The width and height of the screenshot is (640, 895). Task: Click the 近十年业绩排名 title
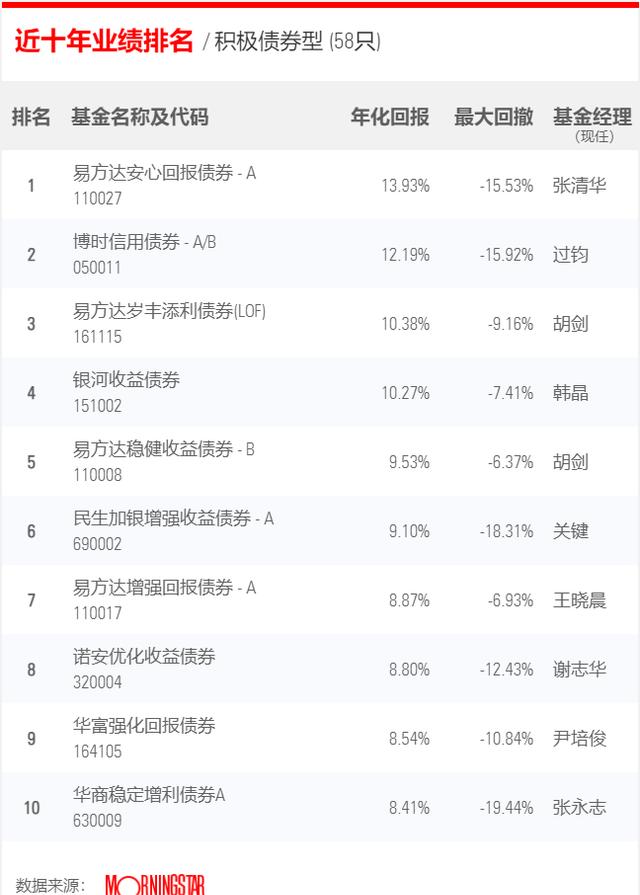(104, 41)
